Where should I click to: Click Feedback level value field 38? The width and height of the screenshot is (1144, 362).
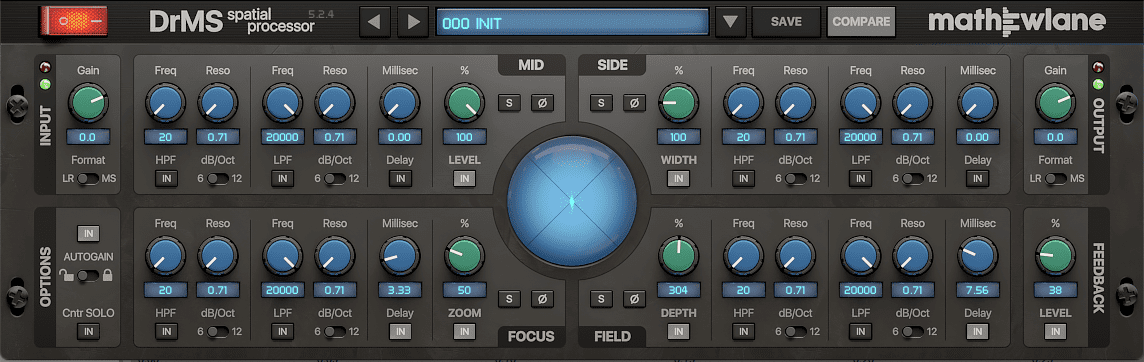click(x=1055, y=290)
